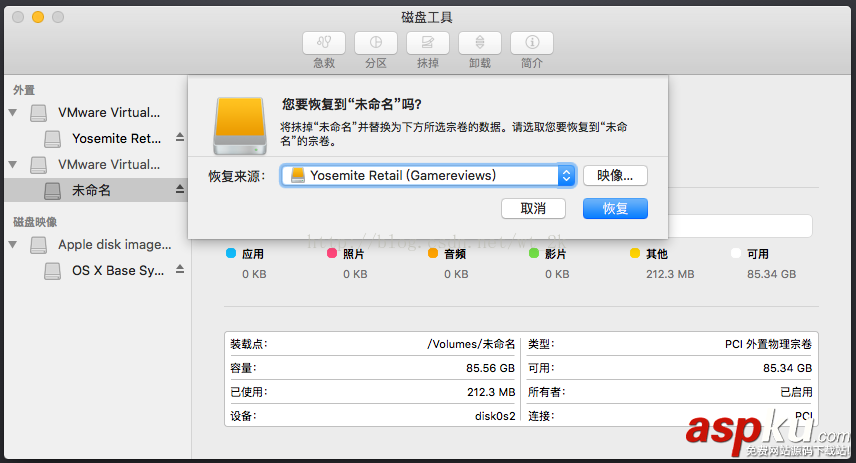The image size is (856, 463).
Task: Collapse the Apple disk image entry
Action: (13, 245)
